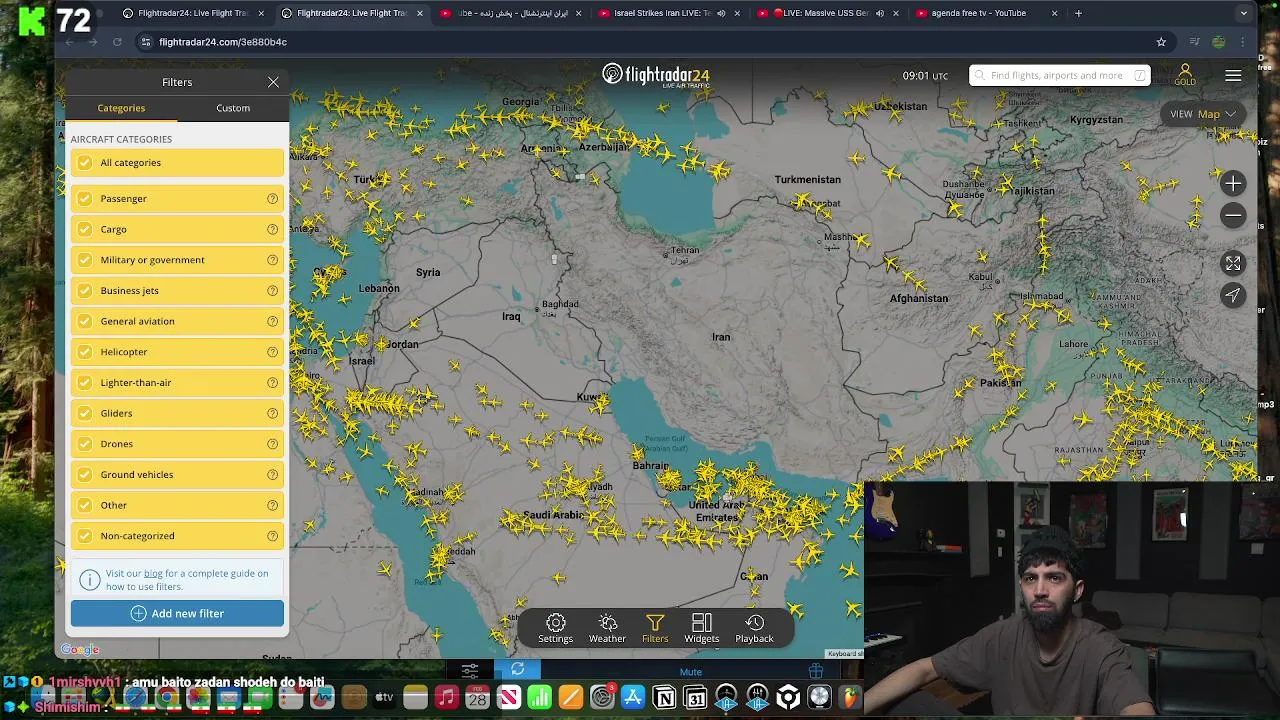This screenshot has height=720, width=1280.
Task: Click the Add new filter button
Action: pos(177,614)
